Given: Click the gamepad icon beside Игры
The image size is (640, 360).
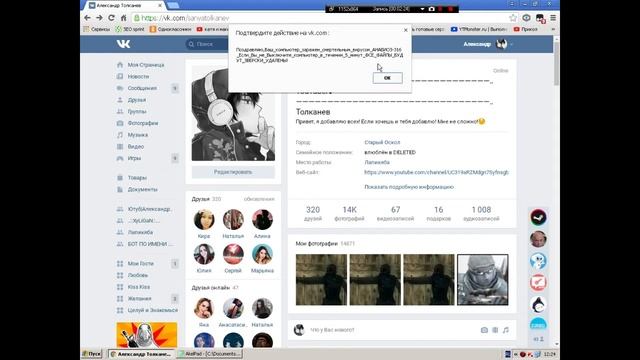Looking at the screenshot, I should [120, 158].
